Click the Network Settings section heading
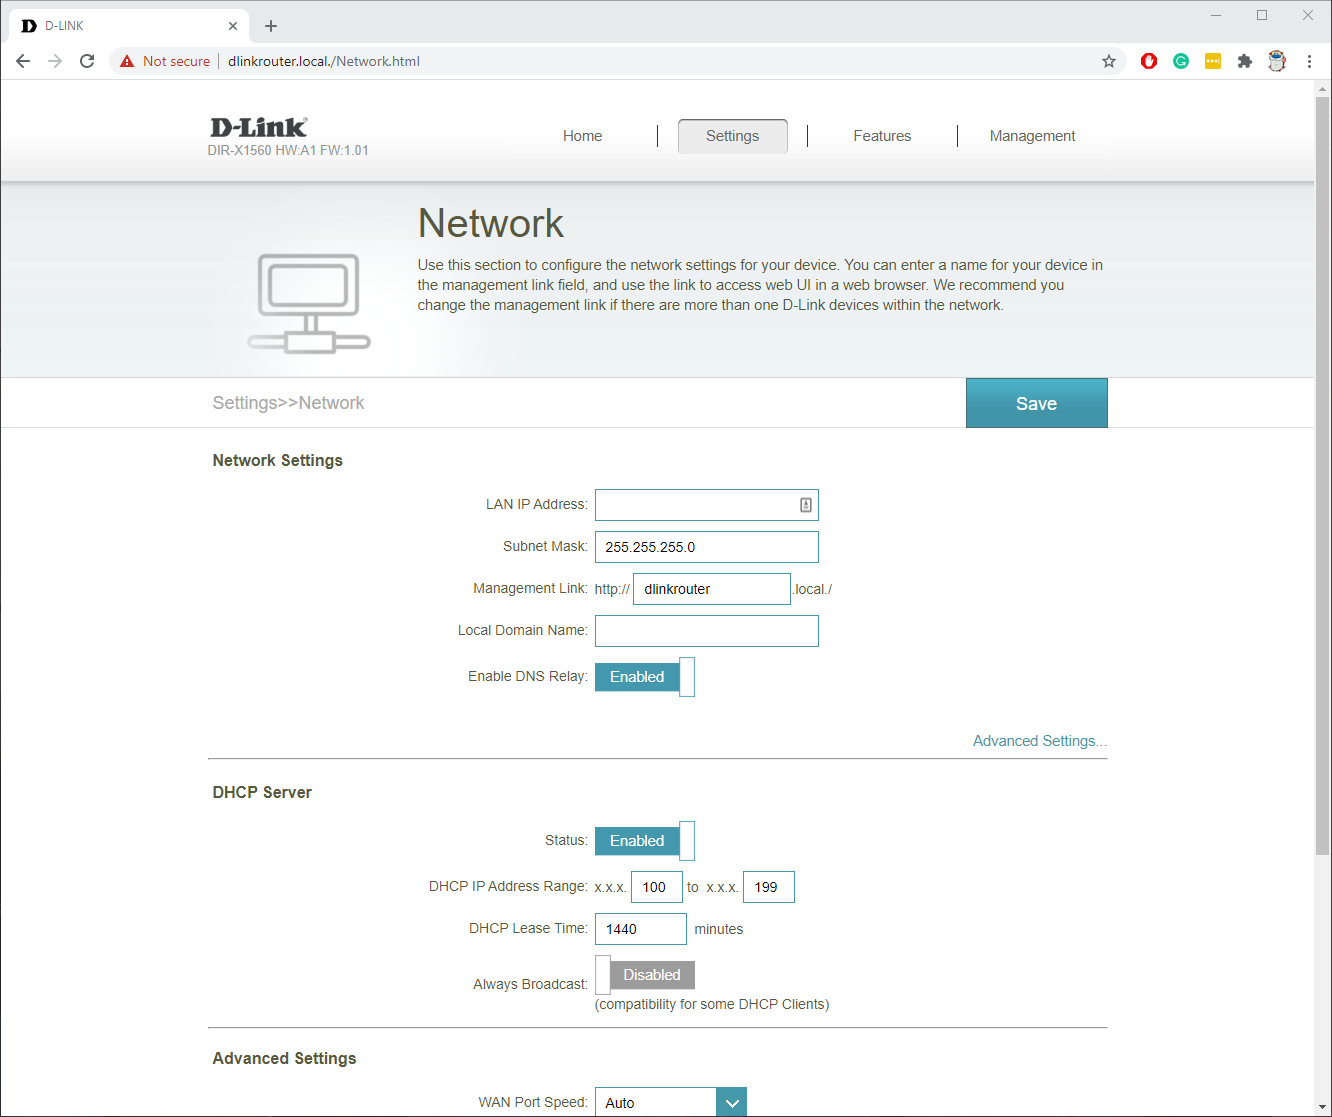 278,460
